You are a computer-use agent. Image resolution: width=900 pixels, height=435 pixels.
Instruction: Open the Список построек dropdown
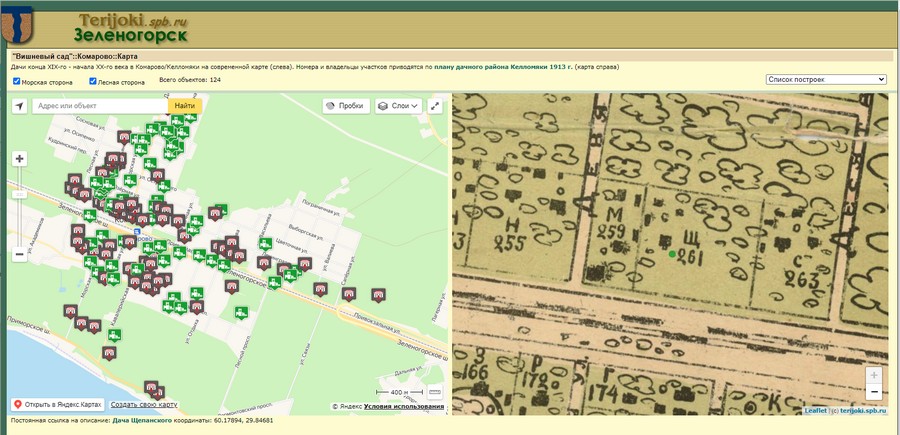(x=826, y=79)
